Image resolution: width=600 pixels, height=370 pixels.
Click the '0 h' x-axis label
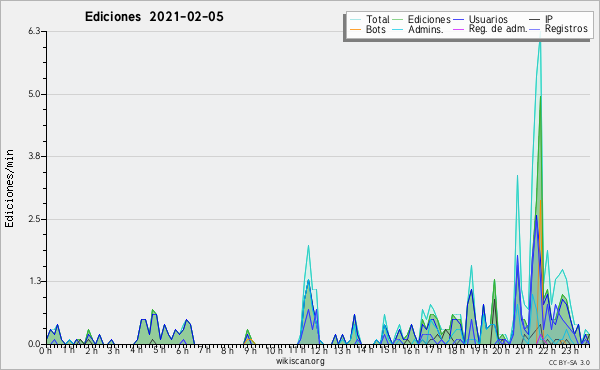(x=45, y=351)
